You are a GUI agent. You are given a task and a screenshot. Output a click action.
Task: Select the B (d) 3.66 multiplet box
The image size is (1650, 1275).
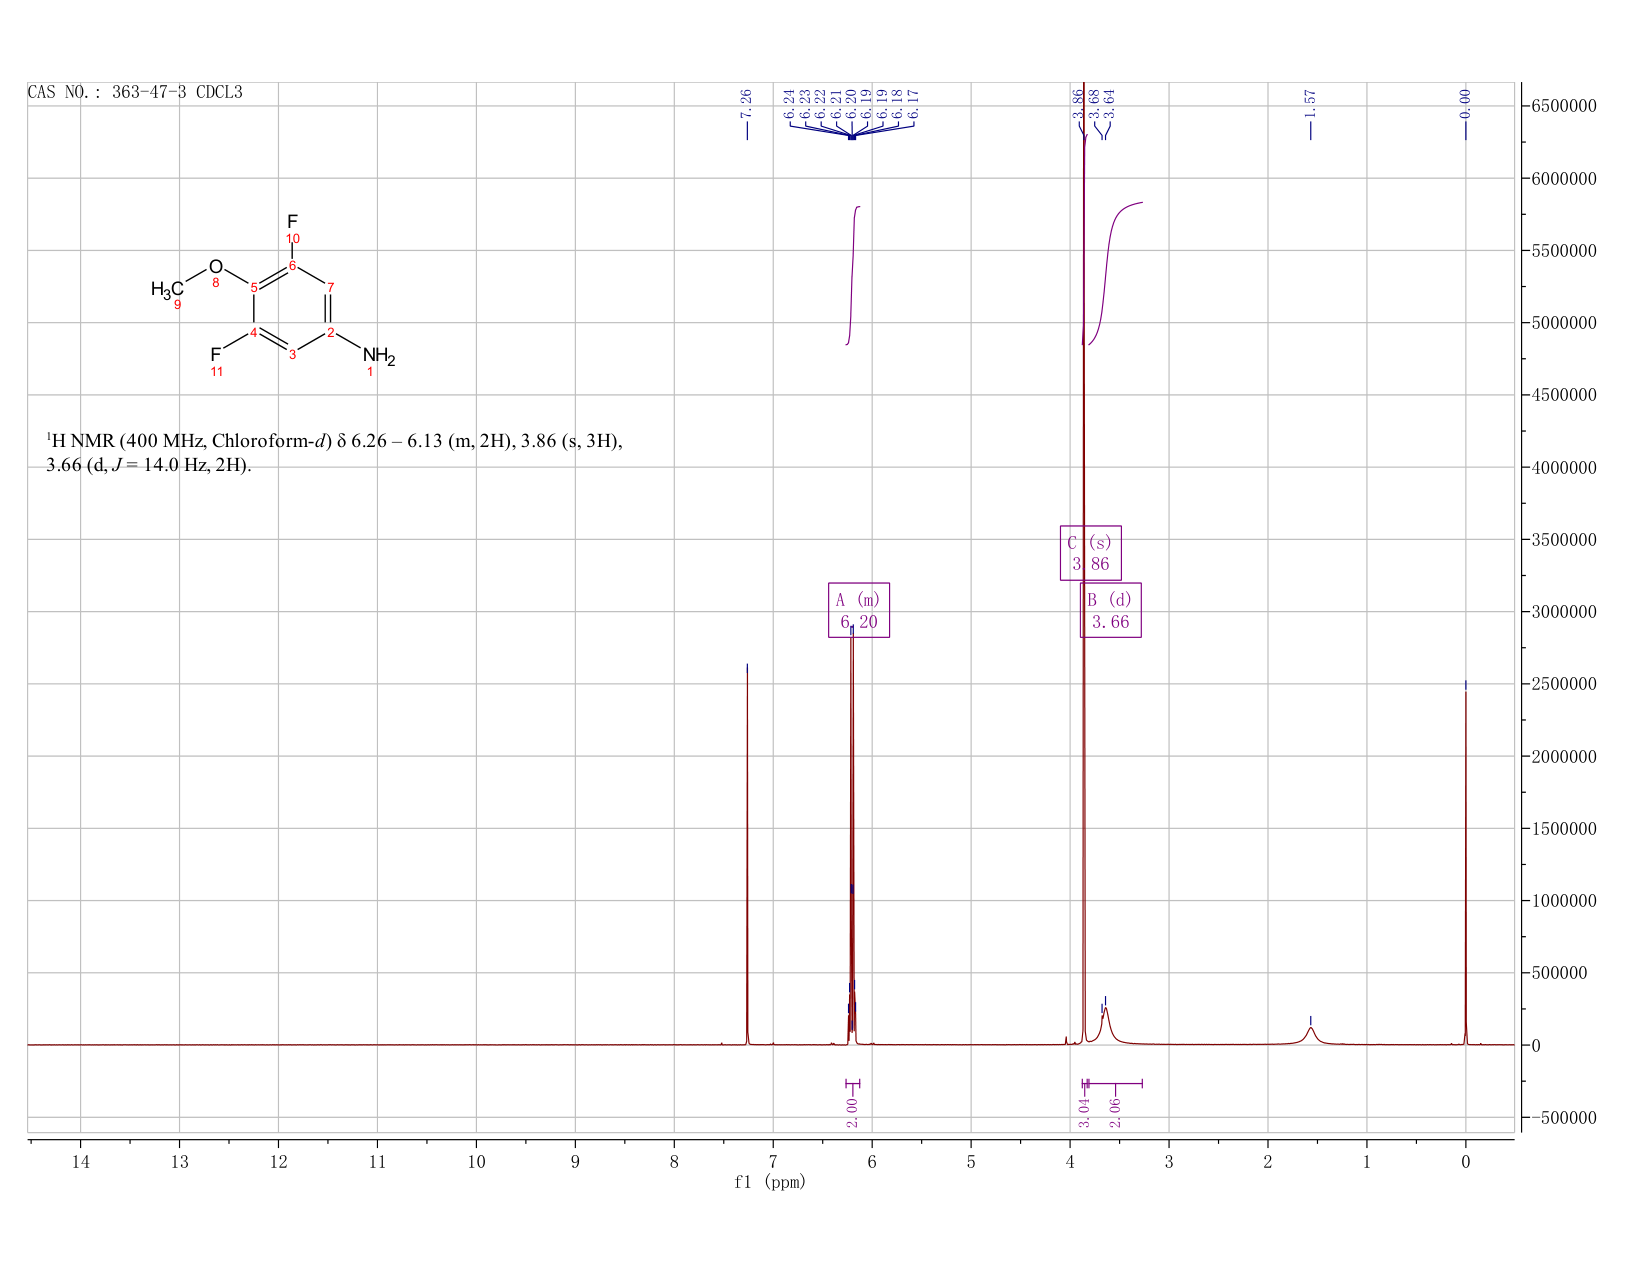click(1111, 610)
